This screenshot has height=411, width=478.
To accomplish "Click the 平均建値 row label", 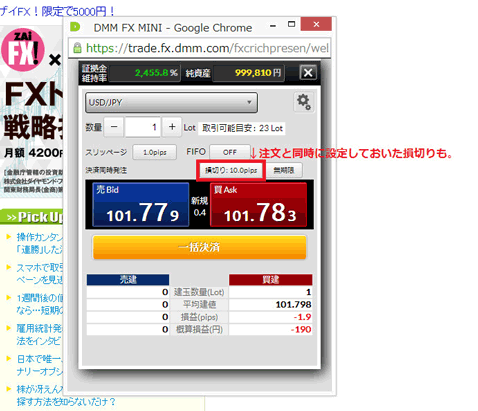I will click(199, 305).
